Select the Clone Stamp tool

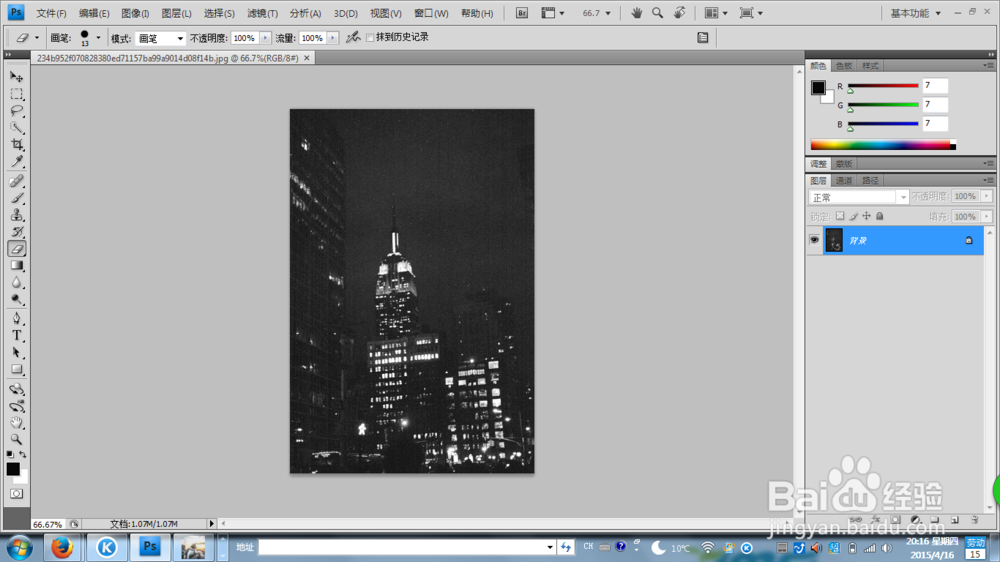(17, 215)
